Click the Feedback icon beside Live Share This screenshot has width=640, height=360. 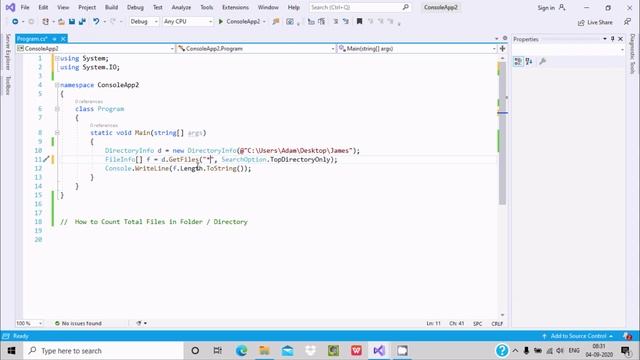(627, 22)
